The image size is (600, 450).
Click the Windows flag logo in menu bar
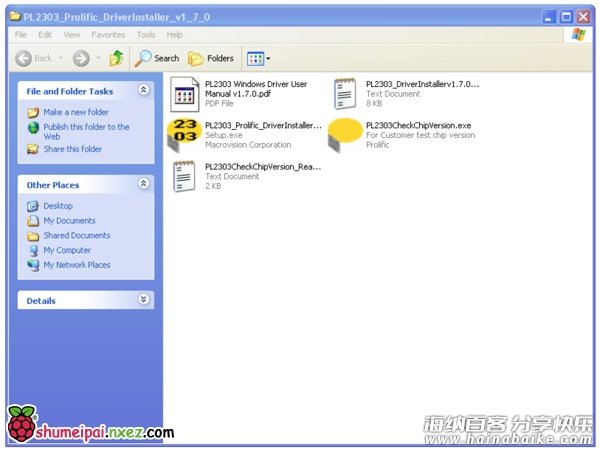point(578,35)
